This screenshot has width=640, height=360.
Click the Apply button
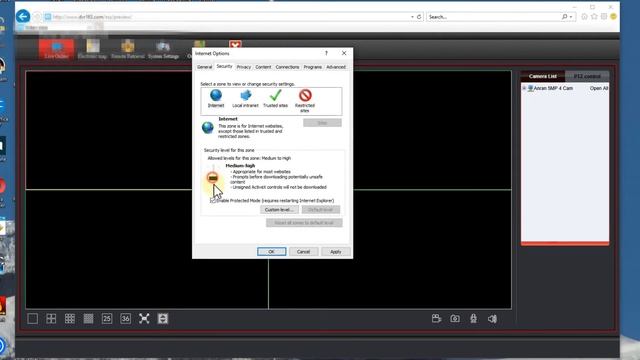pyautogui.click(x=336, y=251)
